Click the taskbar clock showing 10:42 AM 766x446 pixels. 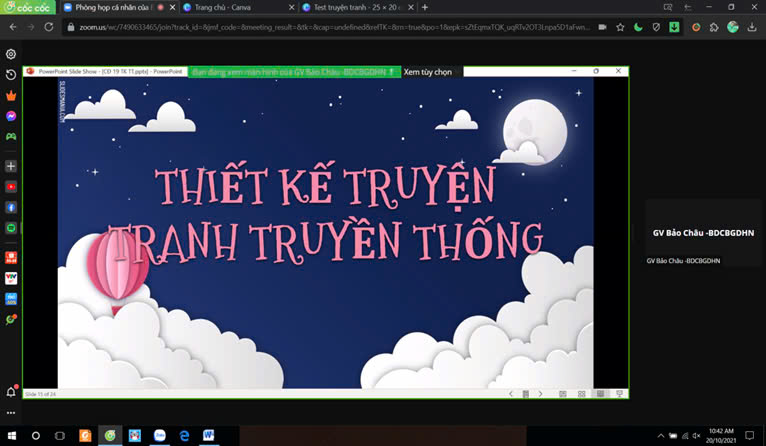pos(721,436)
